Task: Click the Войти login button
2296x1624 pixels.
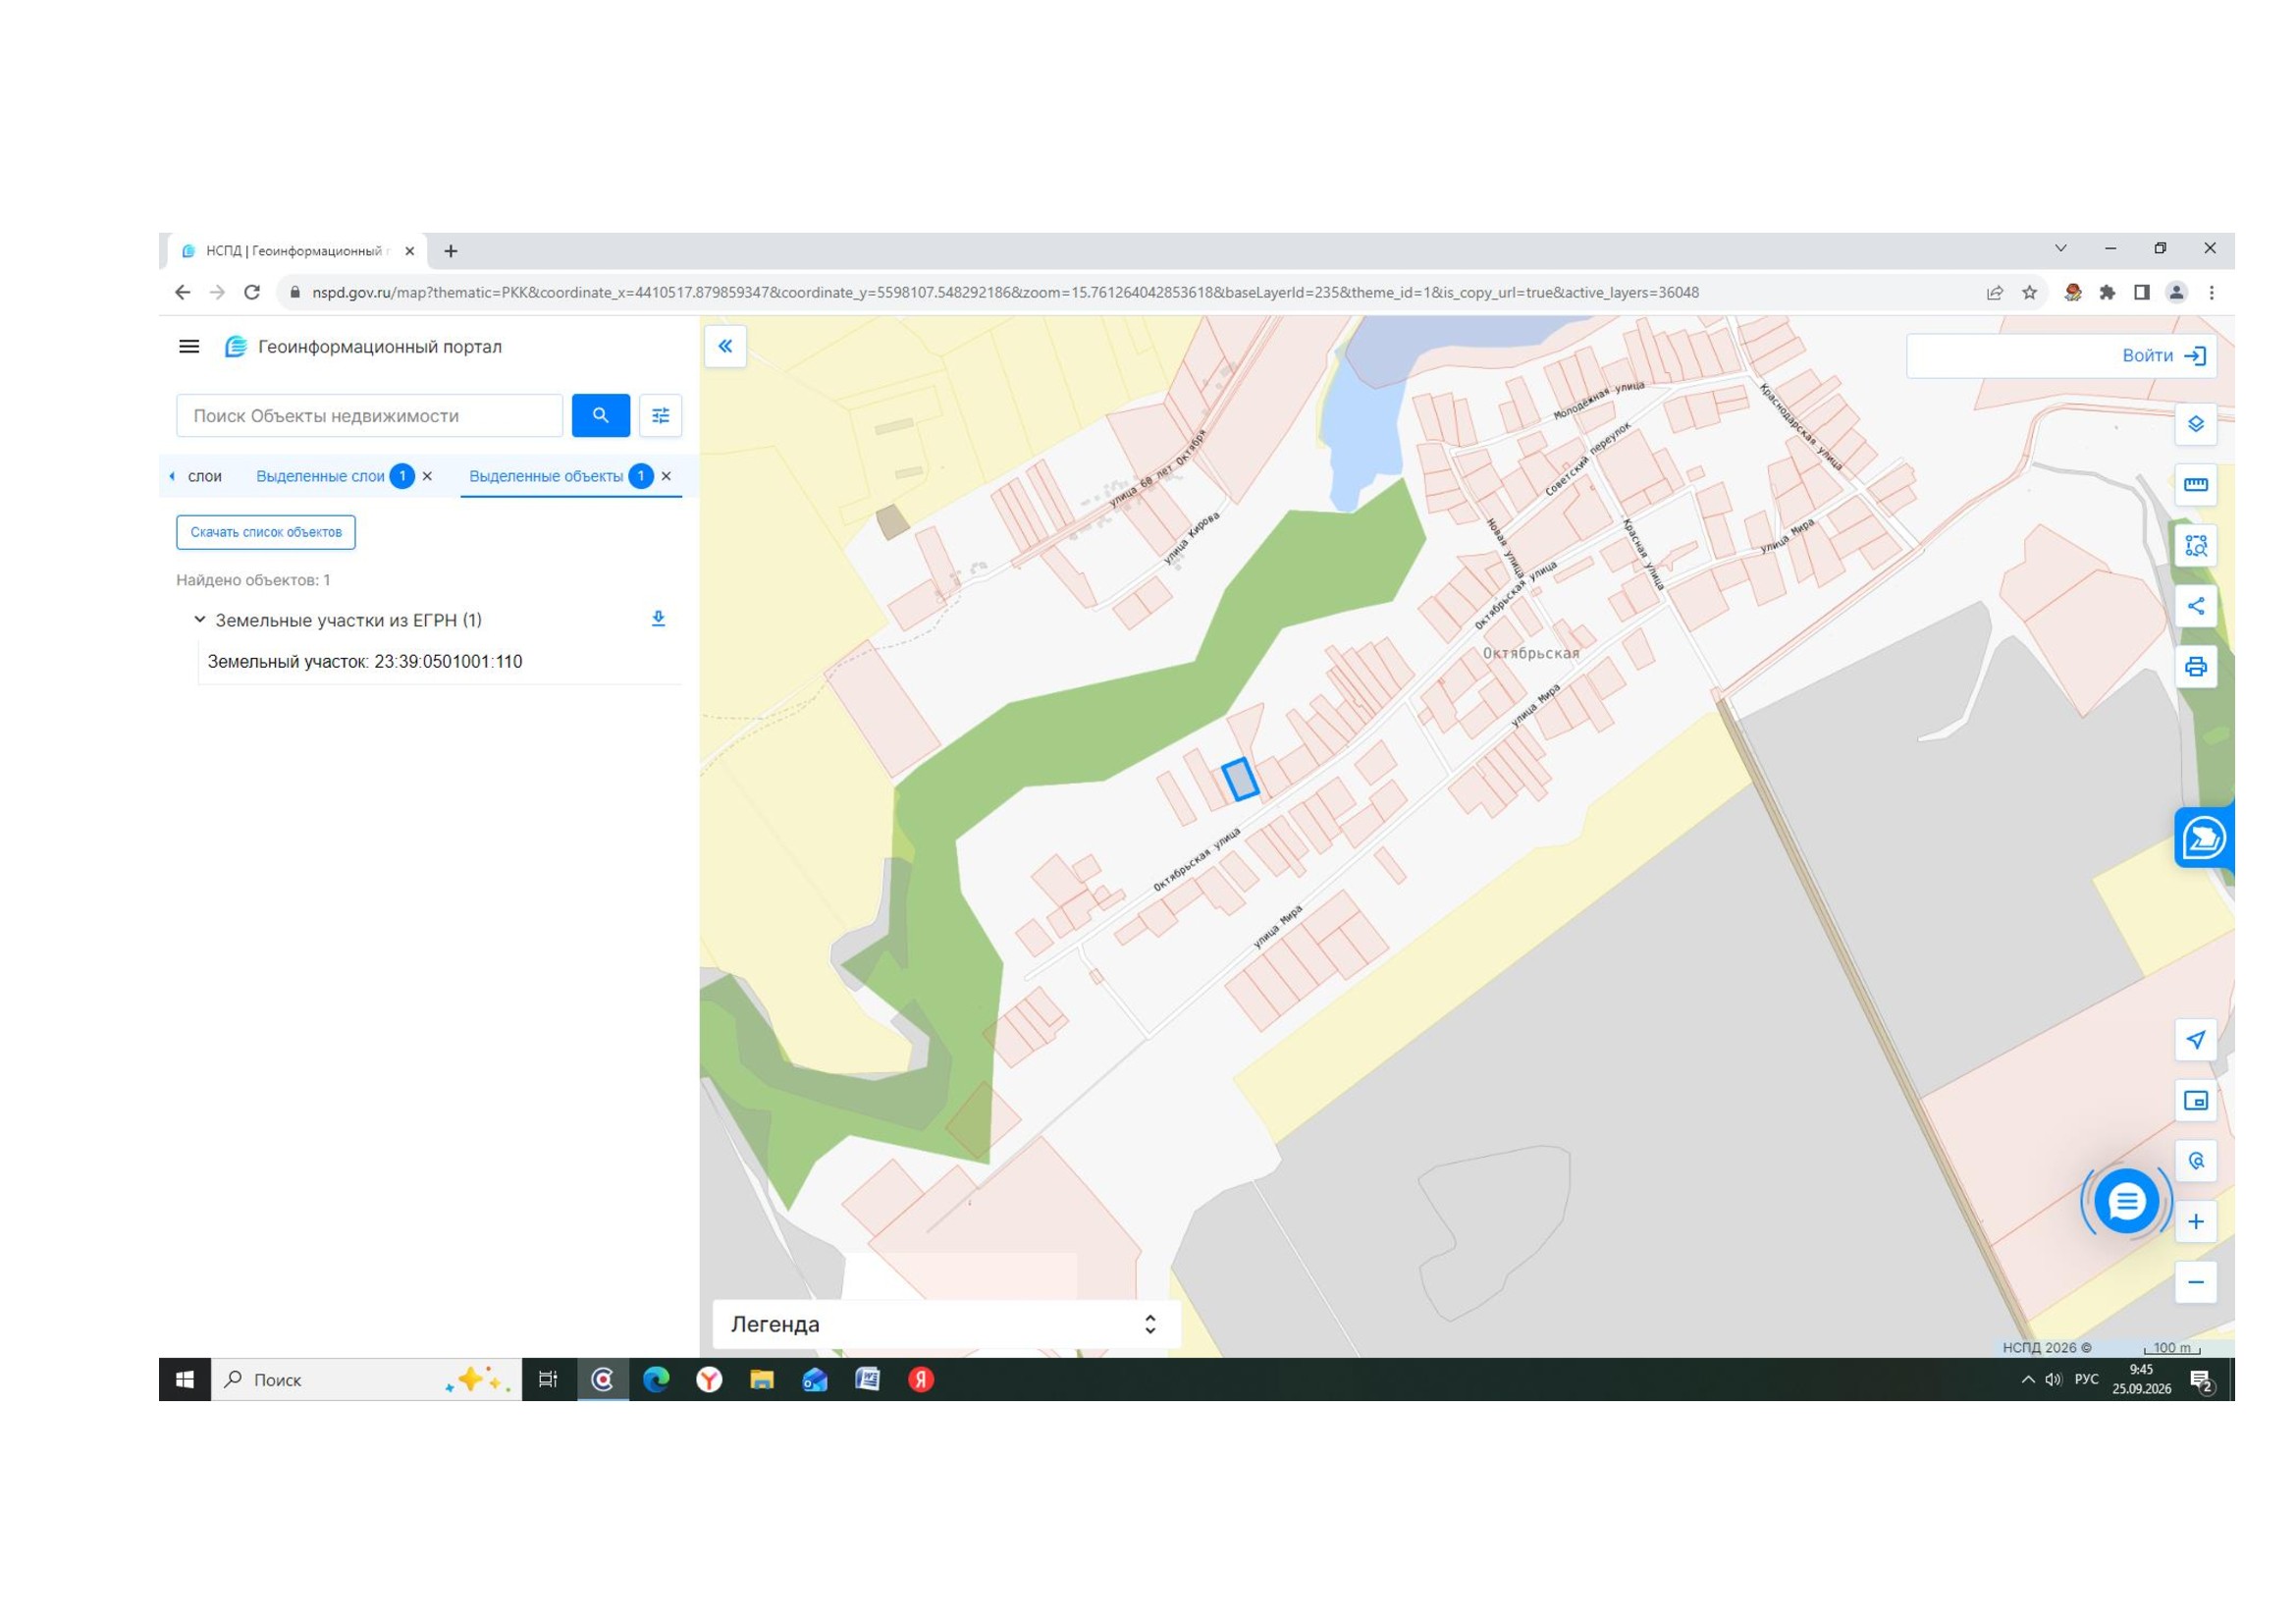Action: [x=2163, y=356]
